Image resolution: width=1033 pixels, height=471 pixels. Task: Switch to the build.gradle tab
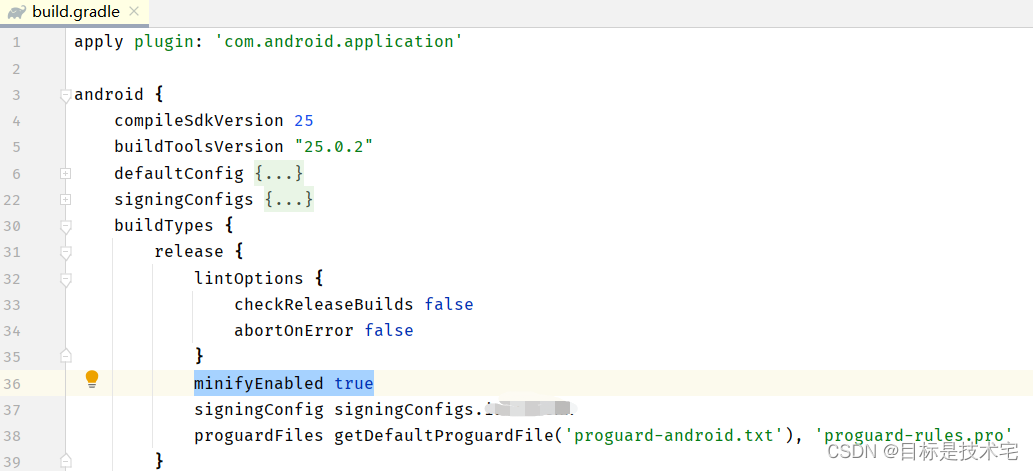(x=75, y=12)
